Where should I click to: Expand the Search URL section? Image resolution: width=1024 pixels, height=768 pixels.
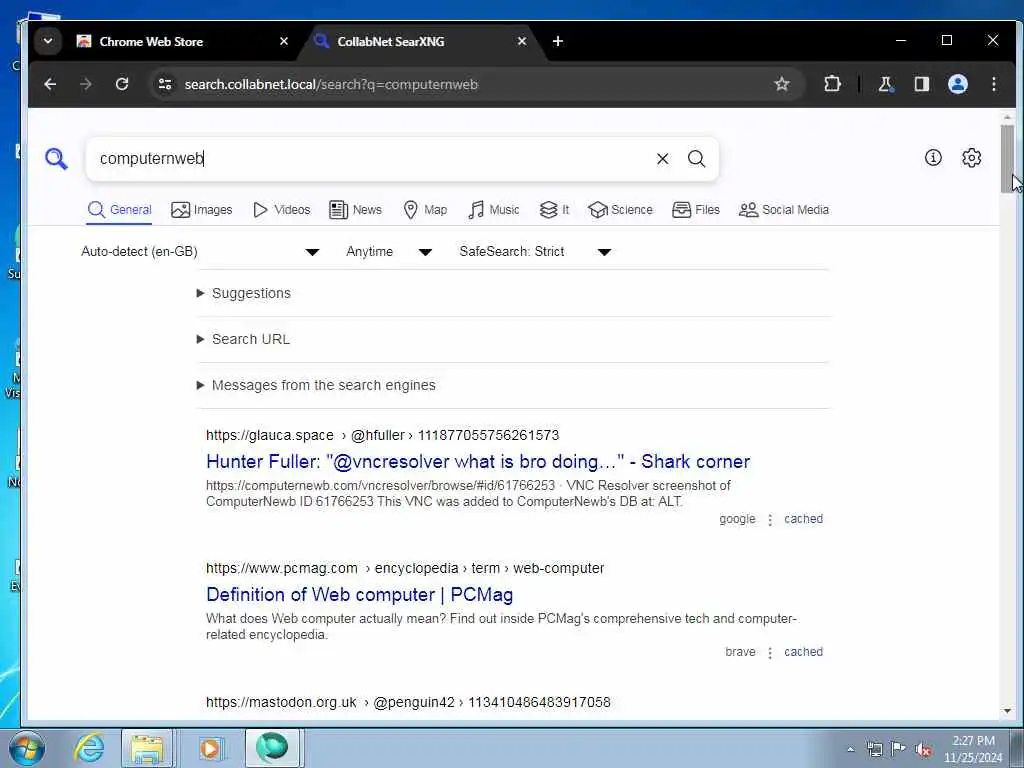click(x=243, y=339)
